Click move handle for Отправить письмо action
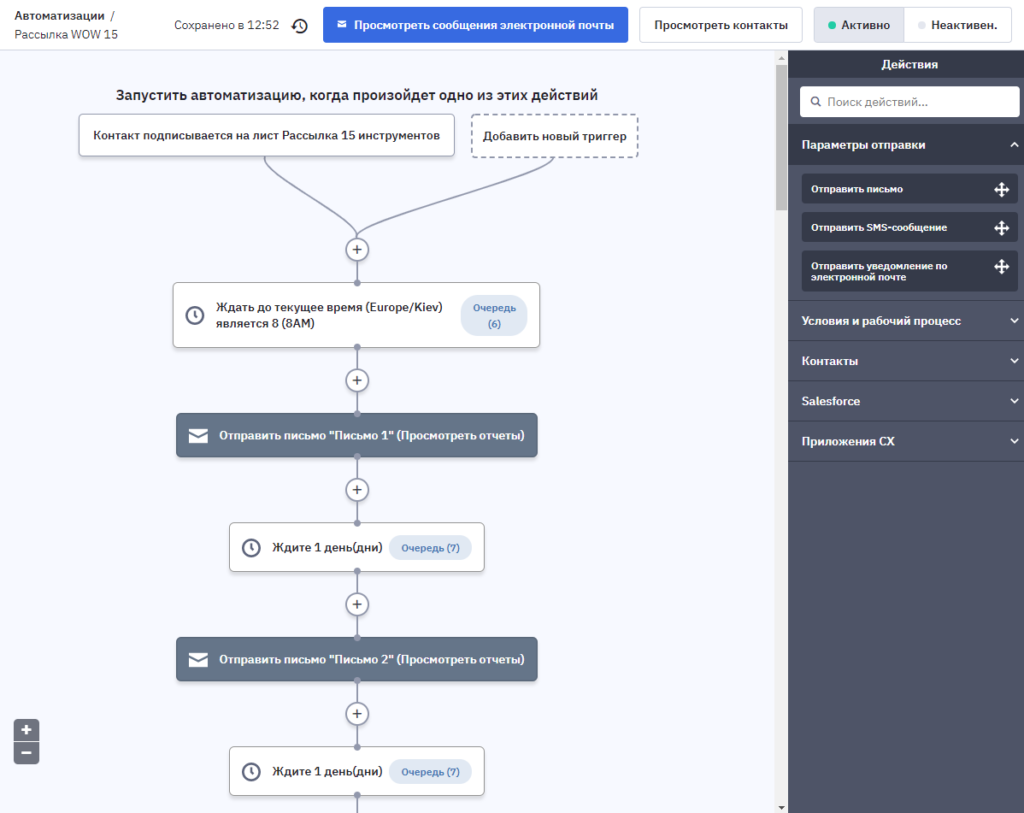 click(1001, 189)
